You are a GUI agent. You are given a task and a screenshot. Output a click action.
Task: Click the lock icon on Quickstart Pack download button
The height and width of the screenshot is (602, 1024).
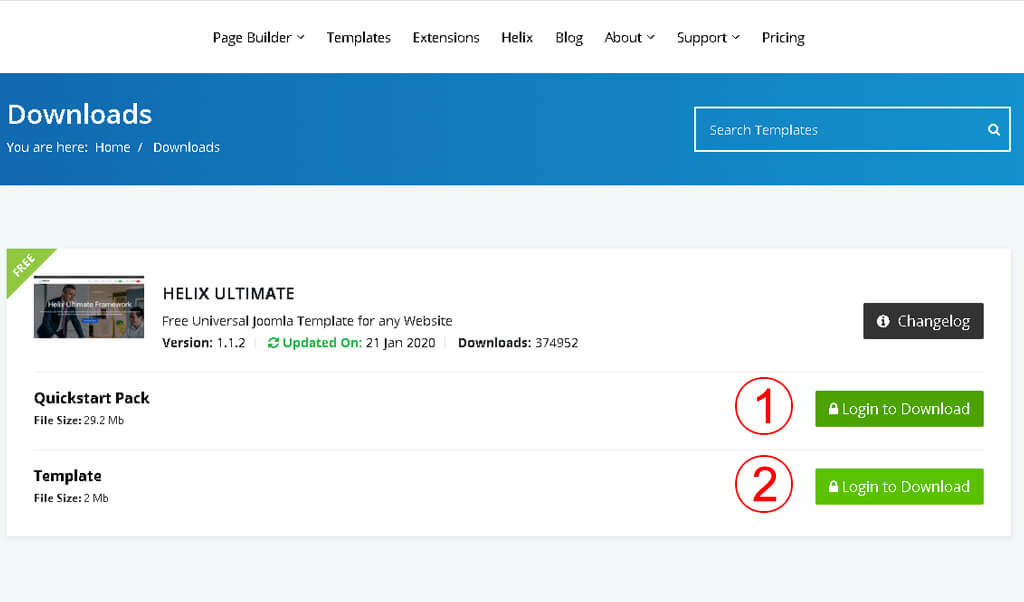tap(833, 409)
